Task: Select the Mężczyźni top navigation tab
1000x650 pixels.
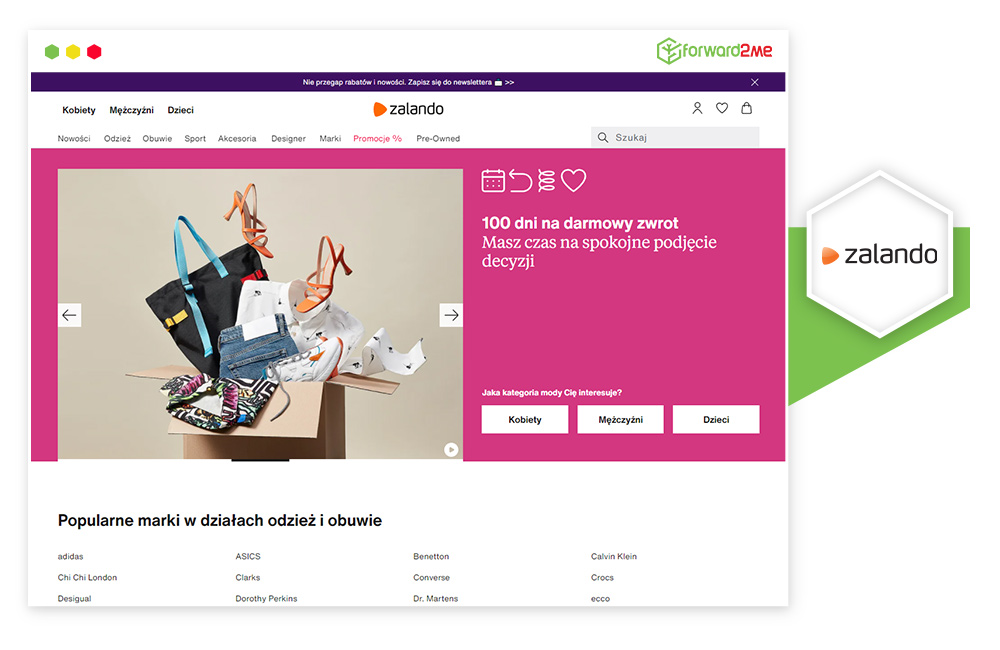Action: pos(131,110)
